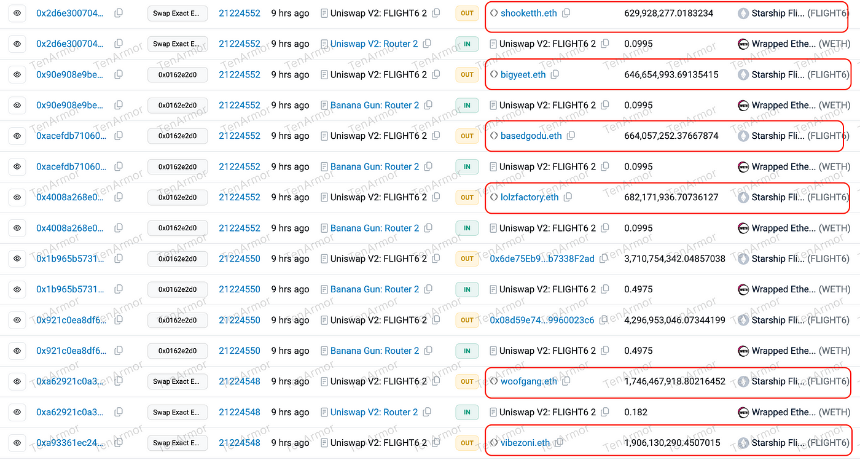This screenshot has height=460, width=860.
Task: Select the 0.182 WETH amount
Action: coord(636,412)
